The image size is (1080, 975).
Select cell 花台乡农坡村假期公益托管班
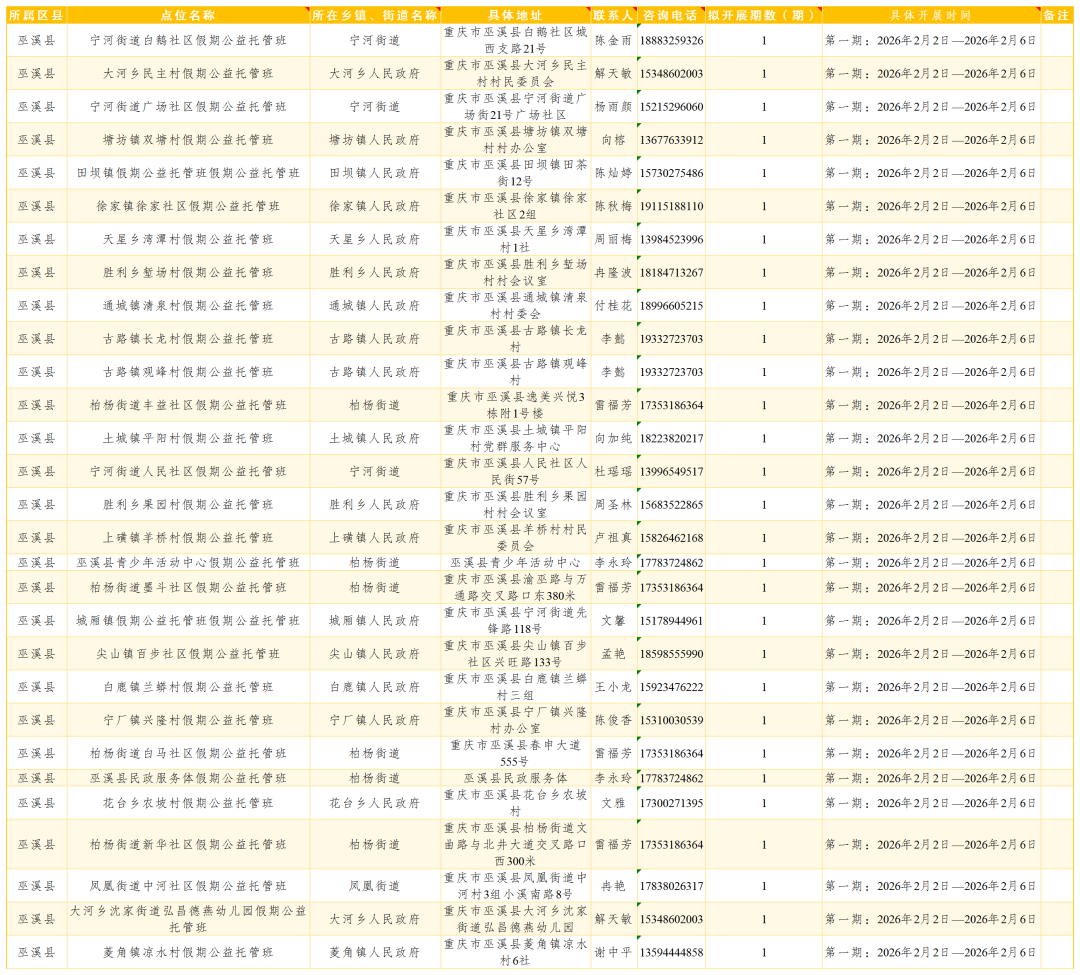pos(188,803)
